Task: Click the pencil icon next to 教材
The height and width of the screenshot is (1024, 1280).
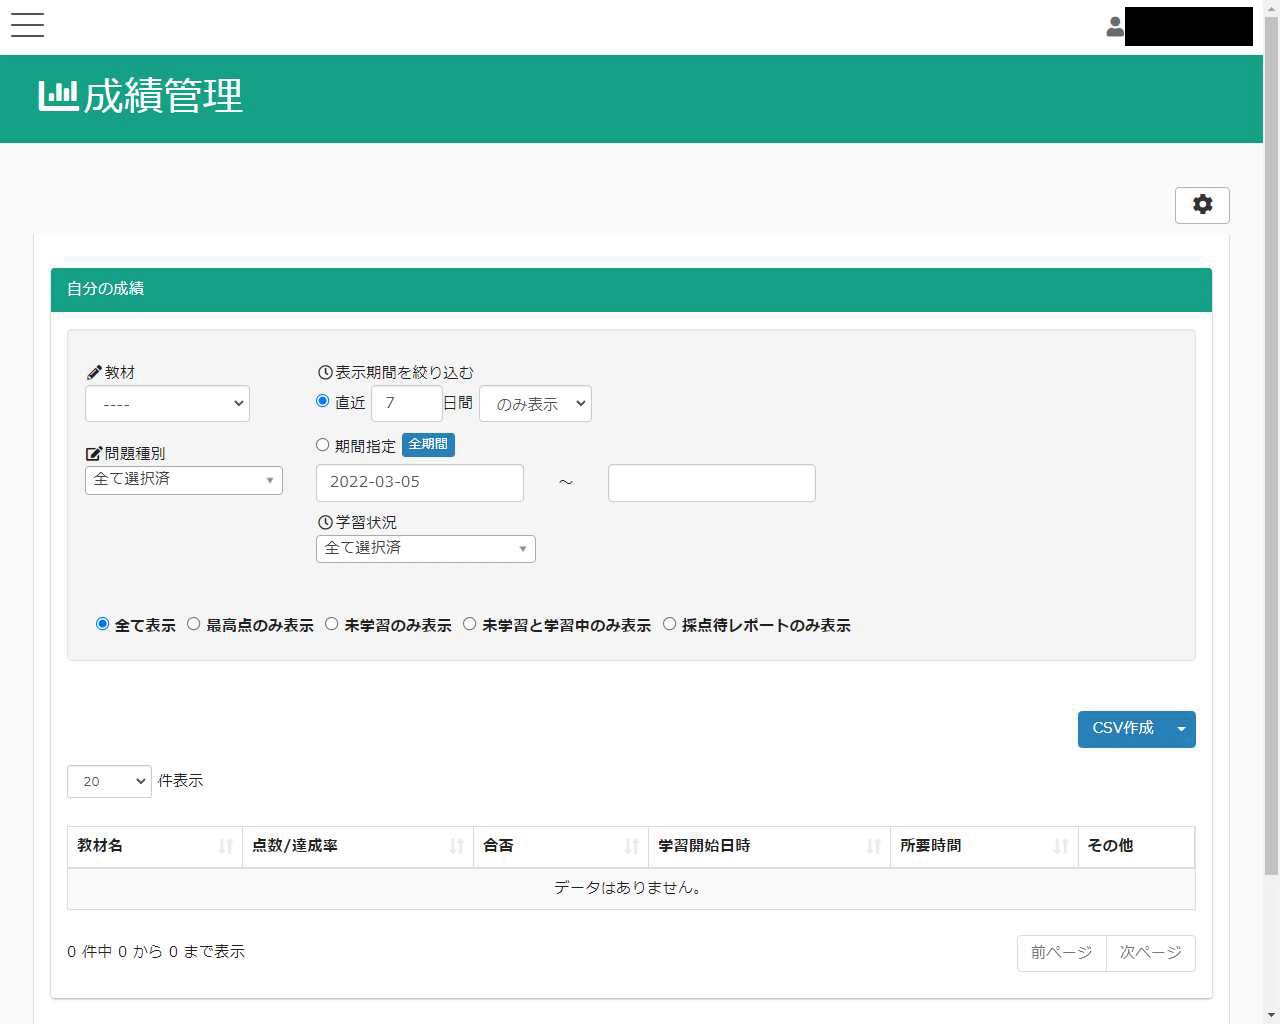Action: click(94, 373)
